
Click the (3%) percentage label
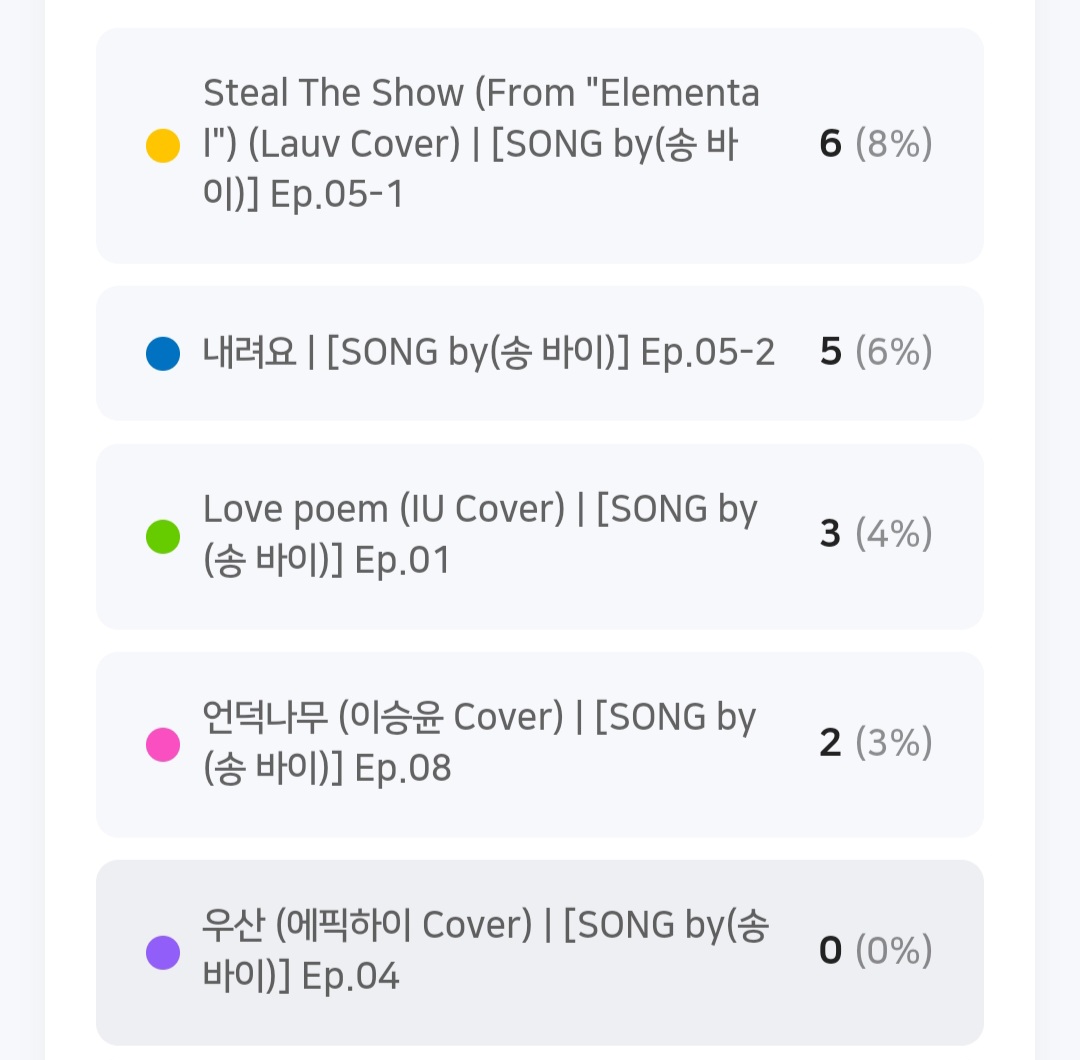894,742
